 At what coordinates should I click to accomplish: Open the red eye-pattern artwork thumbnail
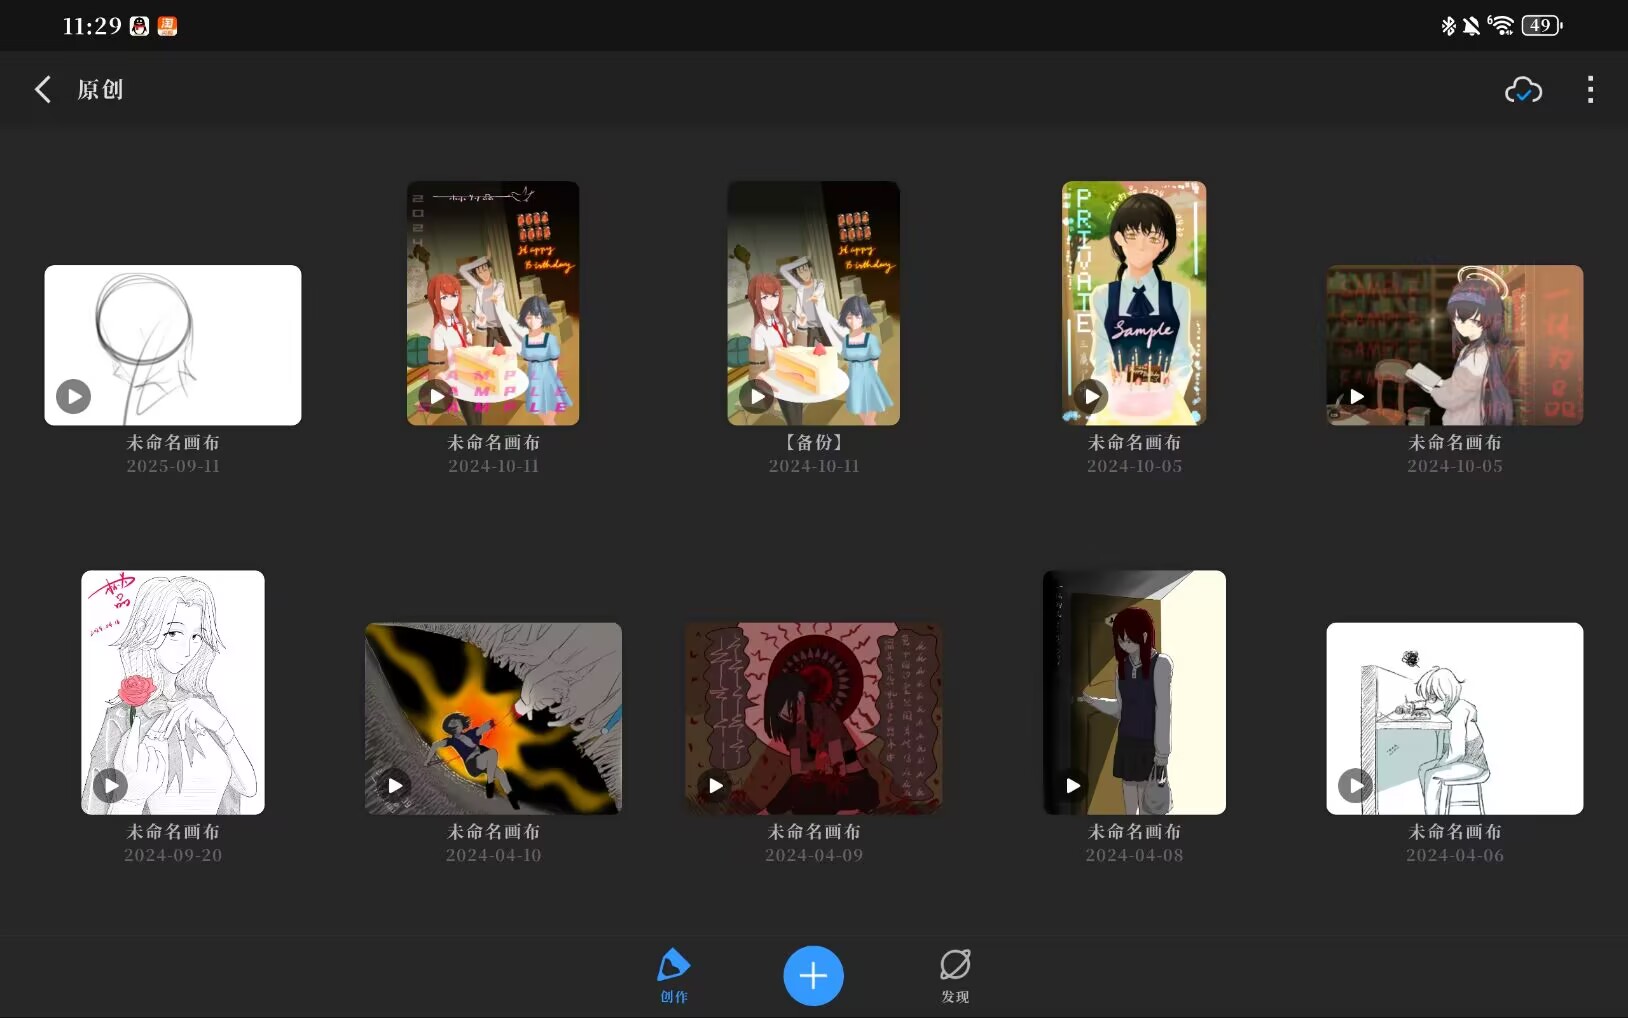[813, 718]
